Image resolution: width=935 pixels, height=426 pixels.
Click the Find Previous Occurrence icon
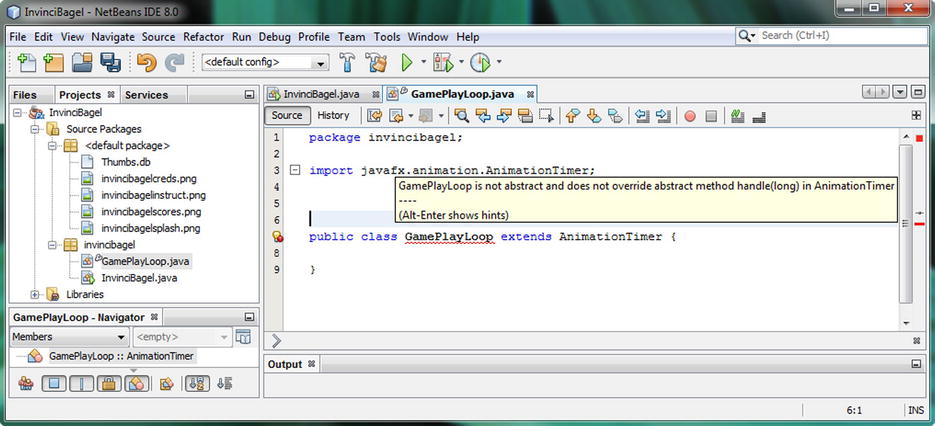tap(482, 116)
